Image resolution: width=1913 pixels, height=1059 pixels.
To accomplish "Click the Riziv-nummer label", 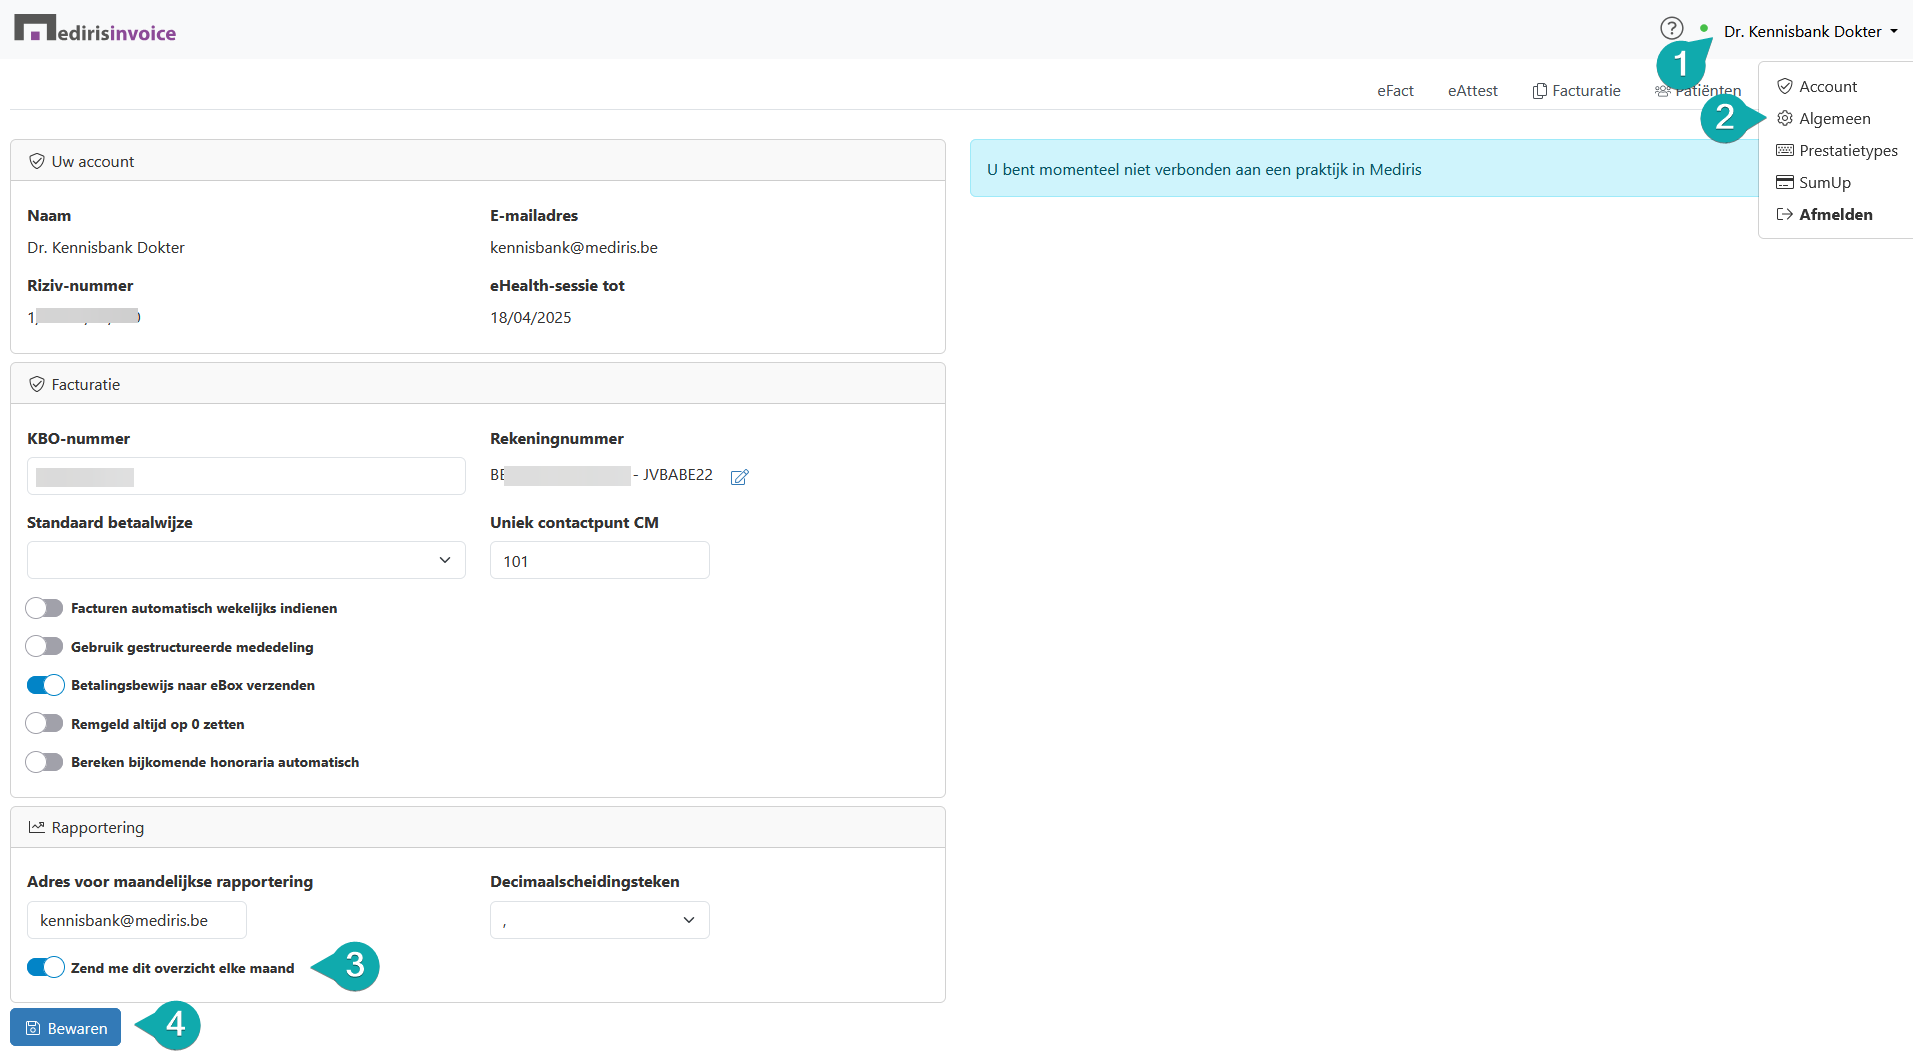I will pyautogui.click(x=80, y=286).
